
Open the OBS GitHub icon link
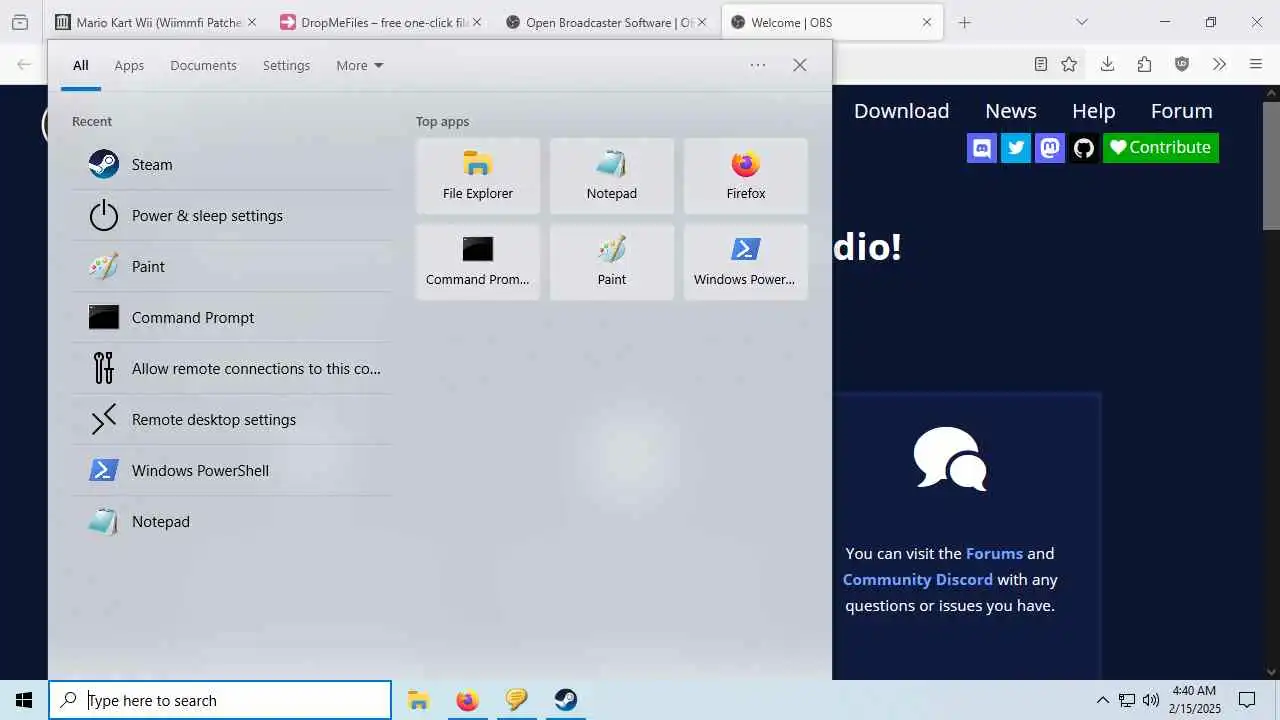click(x=1084, y=148)
